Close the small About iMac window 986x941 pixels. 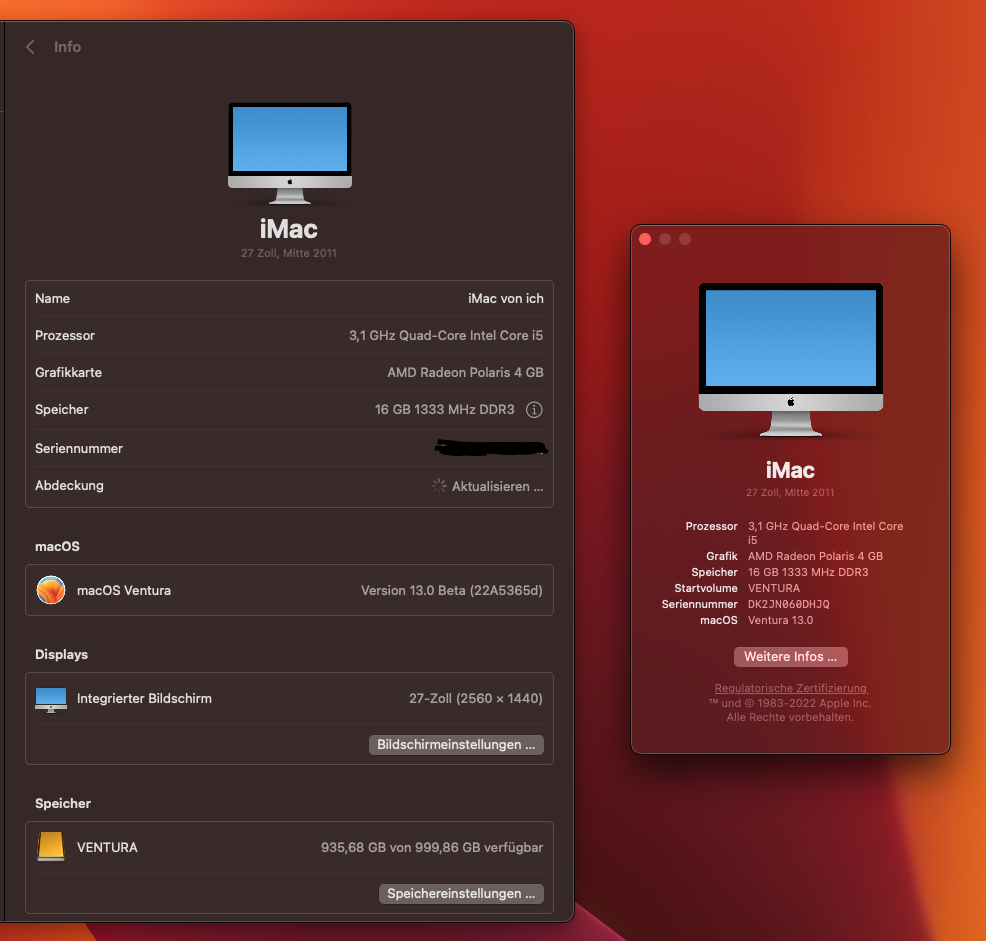click(645, 239)
